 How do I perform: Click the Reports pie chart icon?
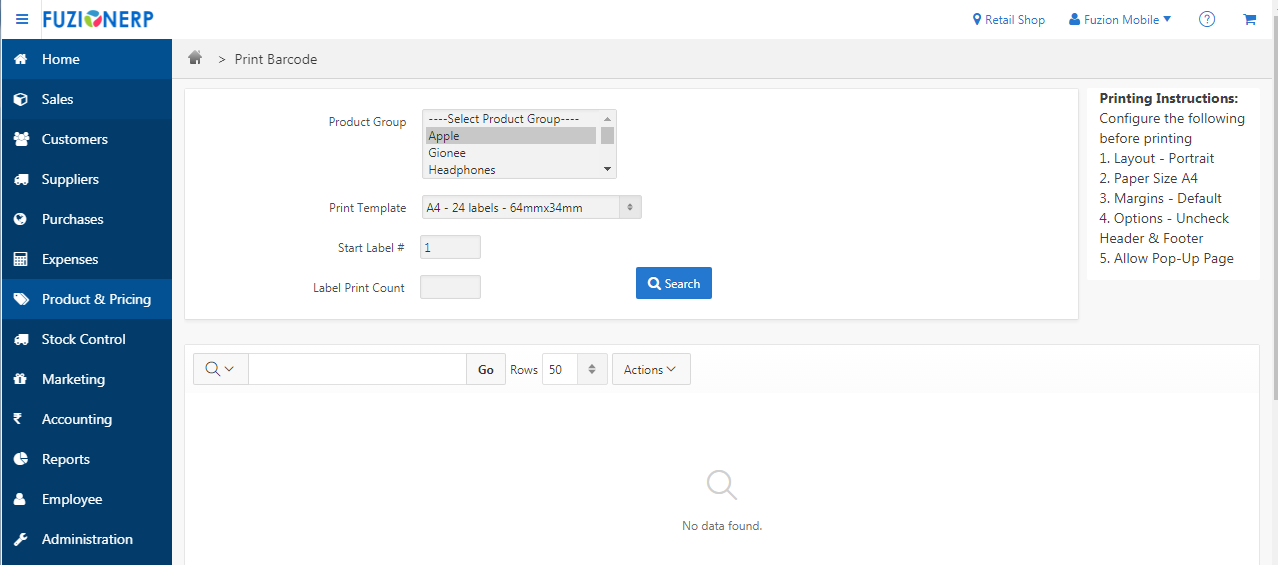tap(21, 459)
